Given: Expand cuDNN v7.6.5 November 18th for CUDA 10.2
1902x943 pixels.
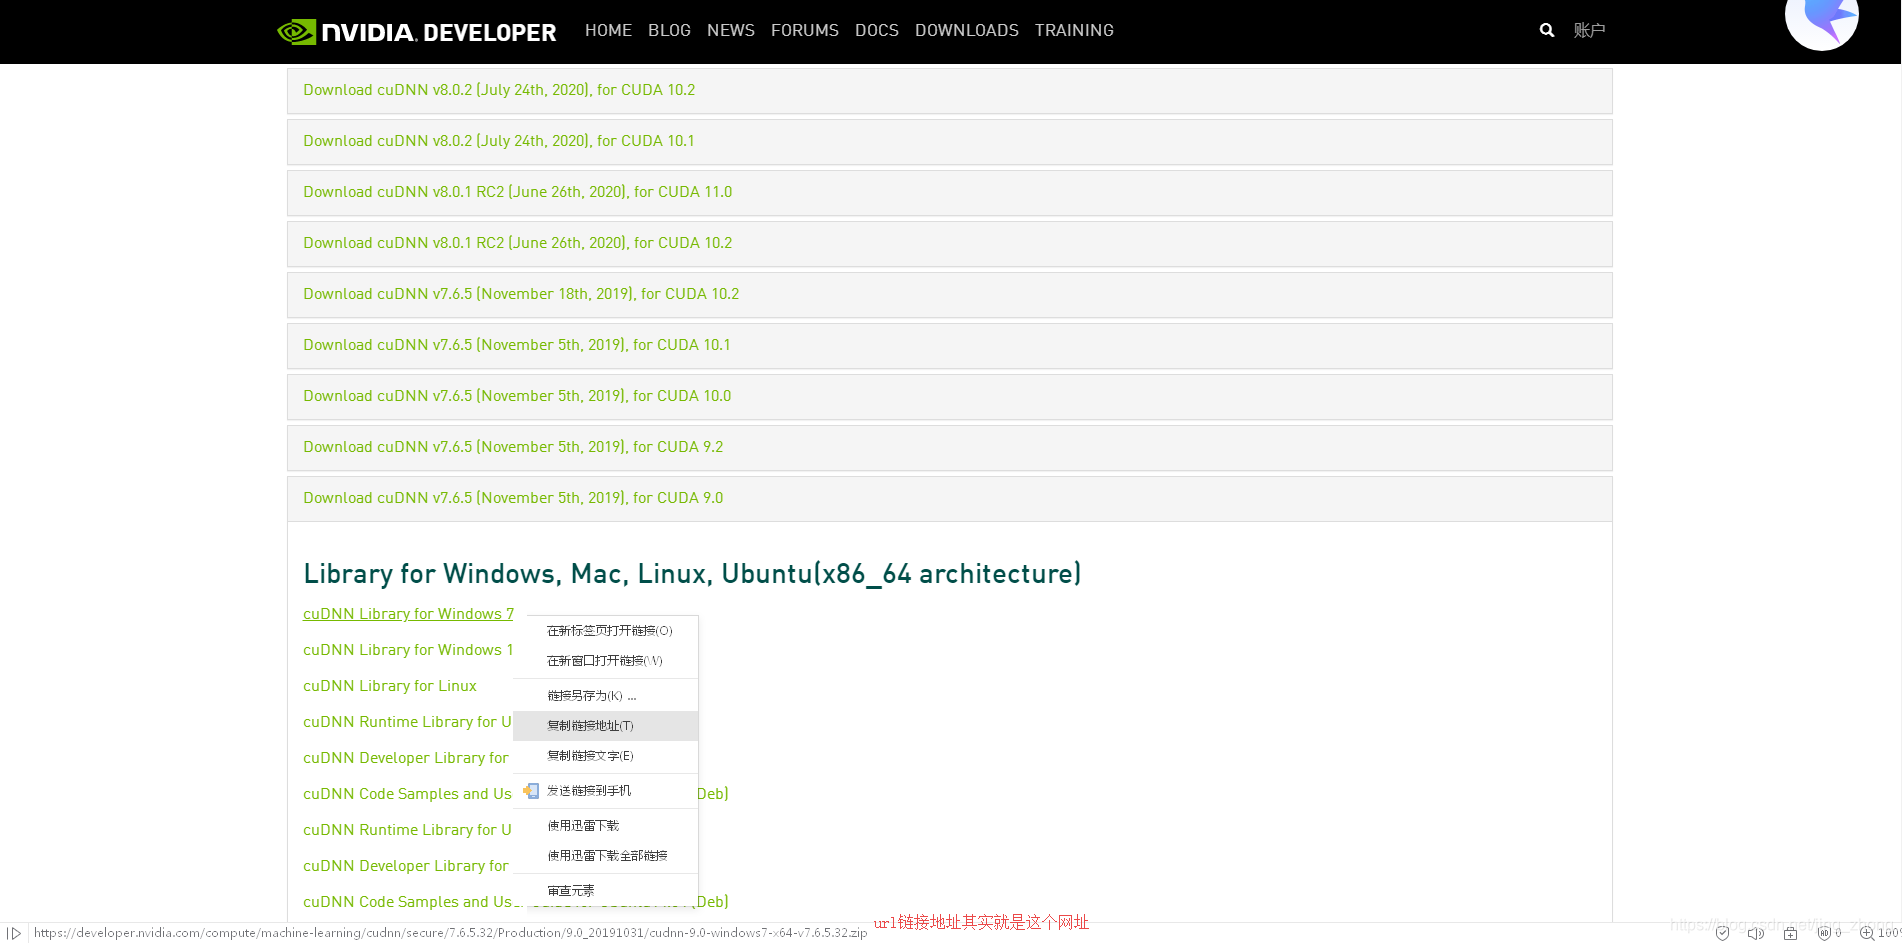Looking at the screenshot, I should 949,295.
